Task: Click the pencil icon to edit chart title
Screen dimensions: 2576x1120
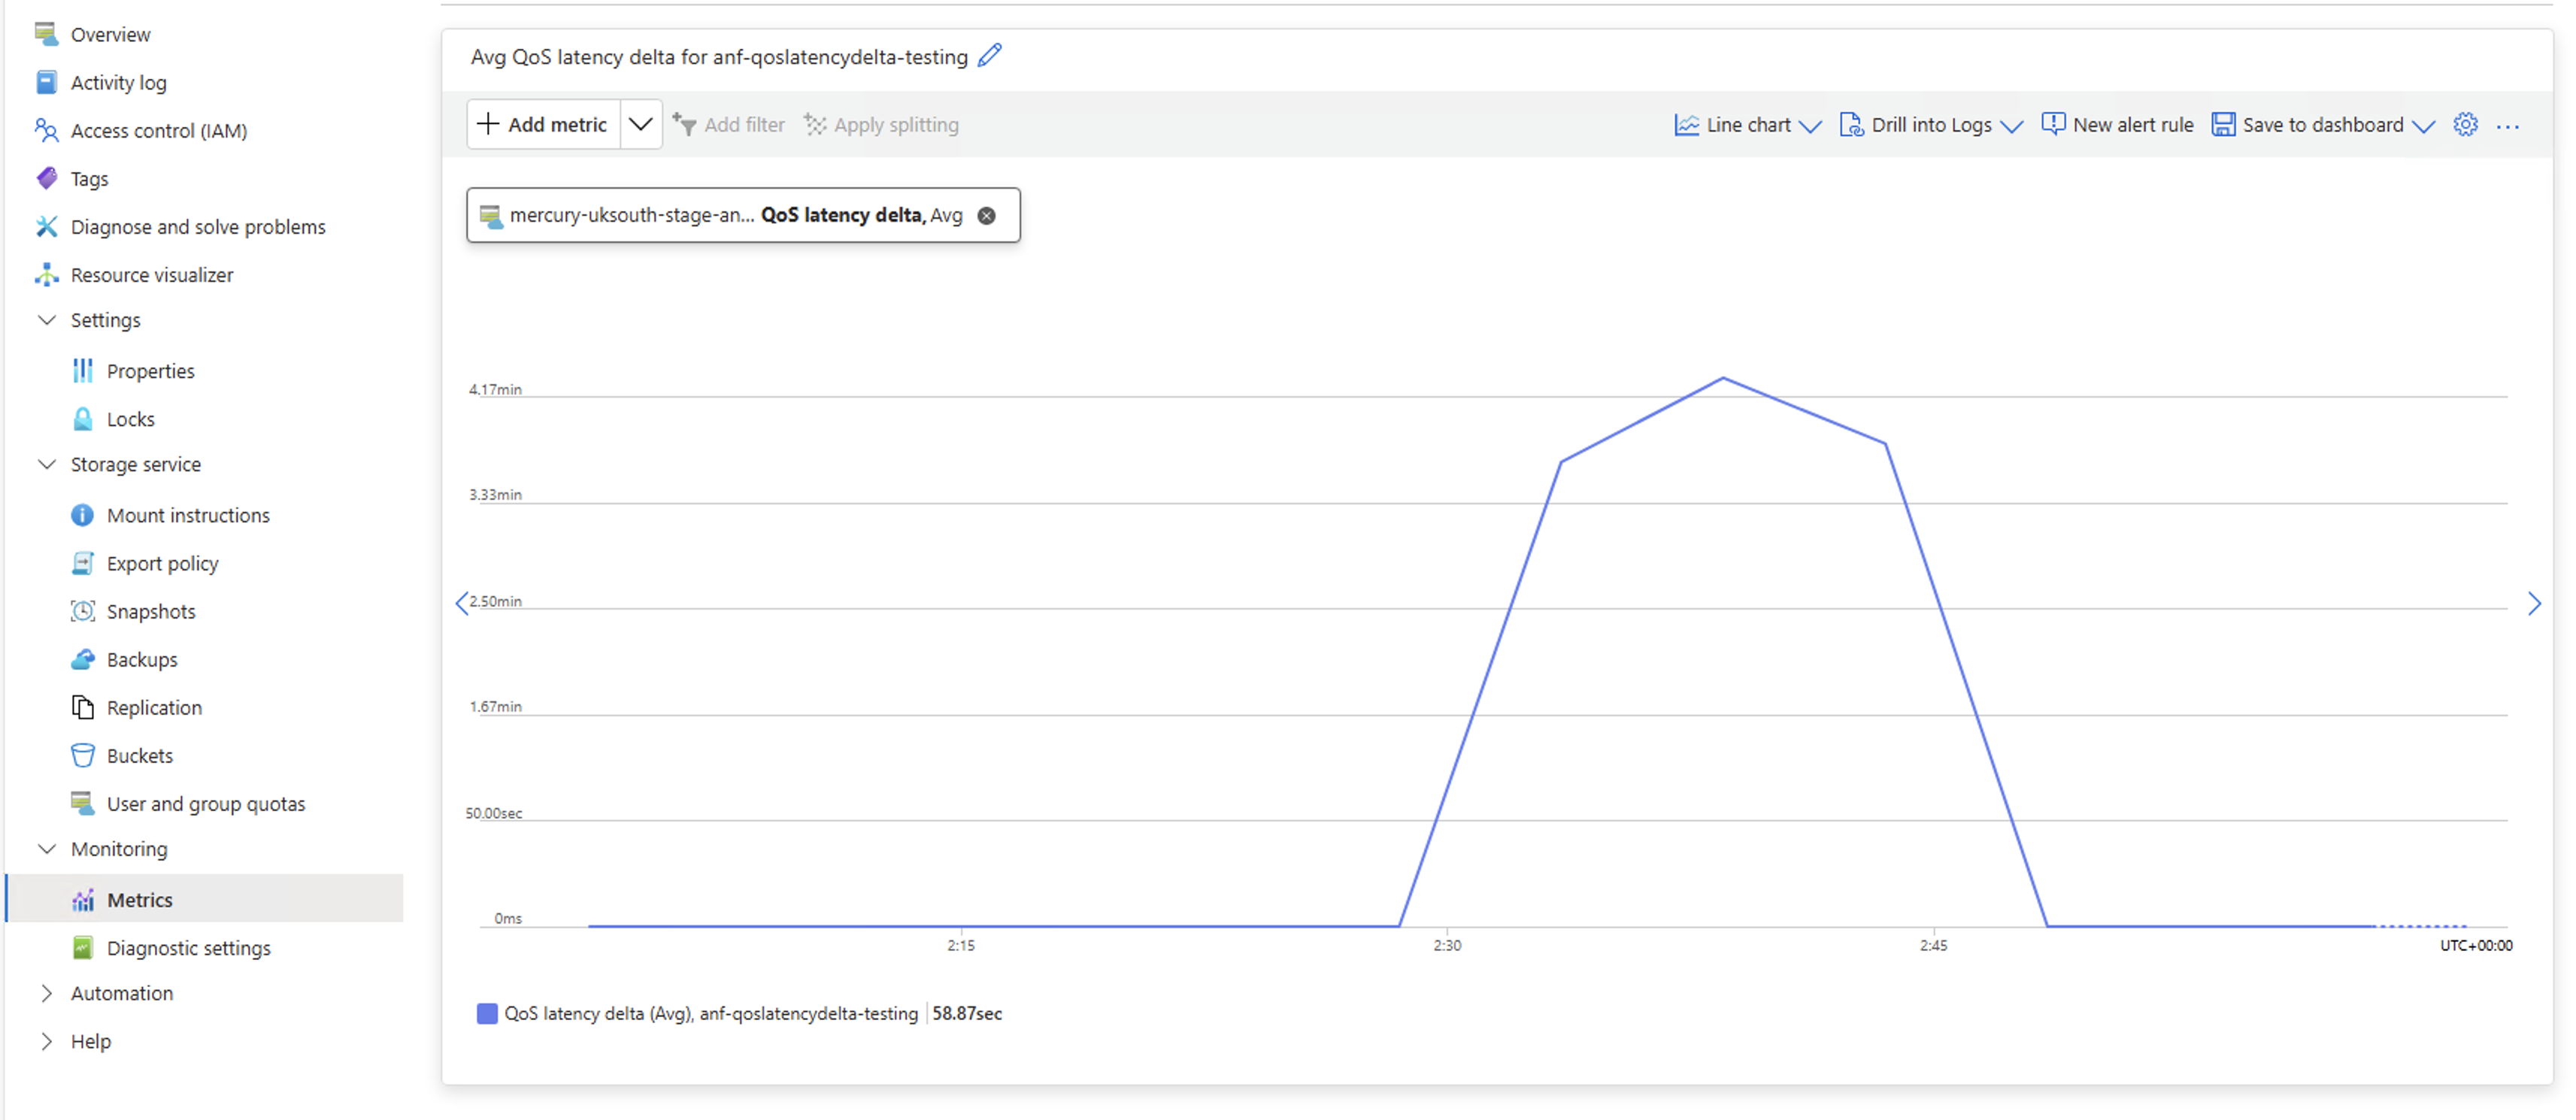Action: pyautogui.click(x=989, y=56)
